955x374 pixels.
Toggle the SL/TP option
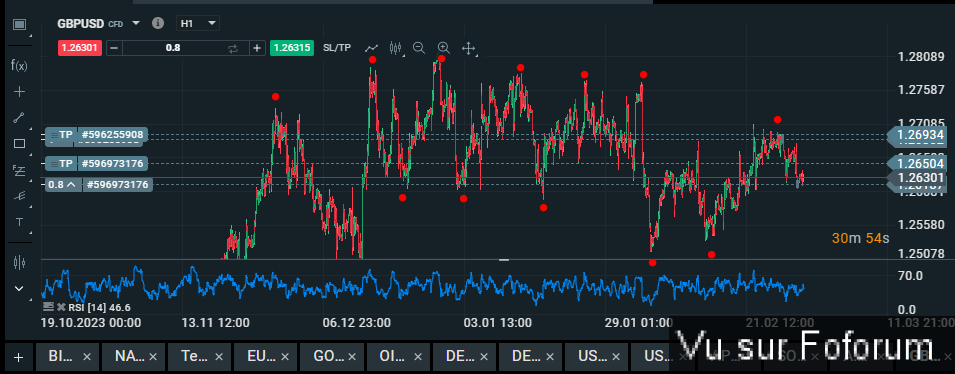tap(337, 48)
